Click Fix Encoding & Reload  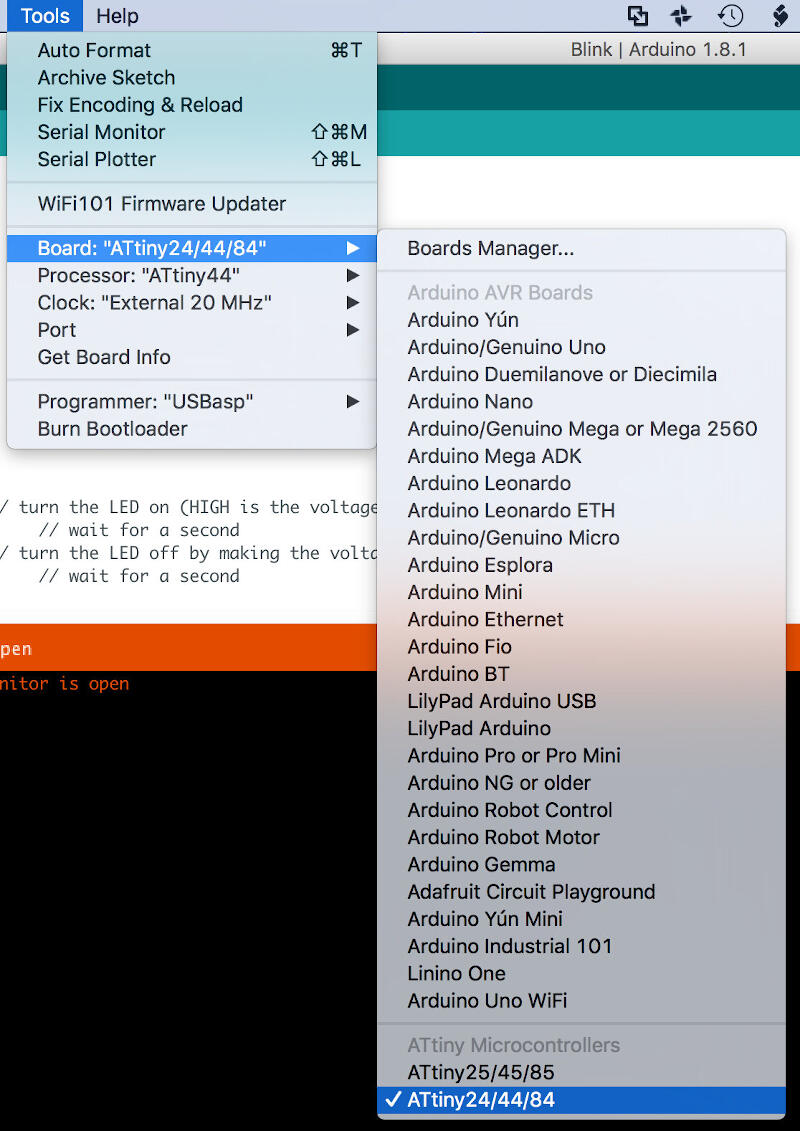(192, 105)
